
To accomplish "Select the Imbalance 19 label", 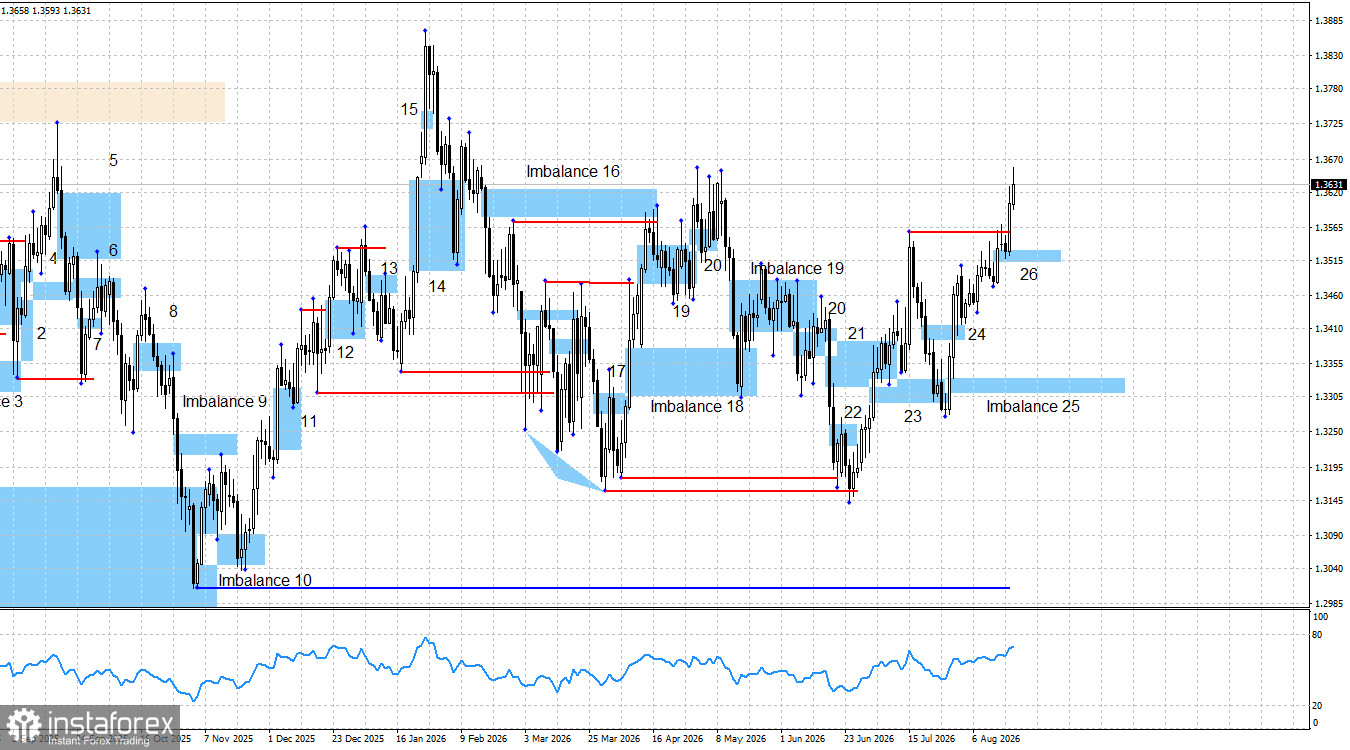I will [x=797, y=269].
